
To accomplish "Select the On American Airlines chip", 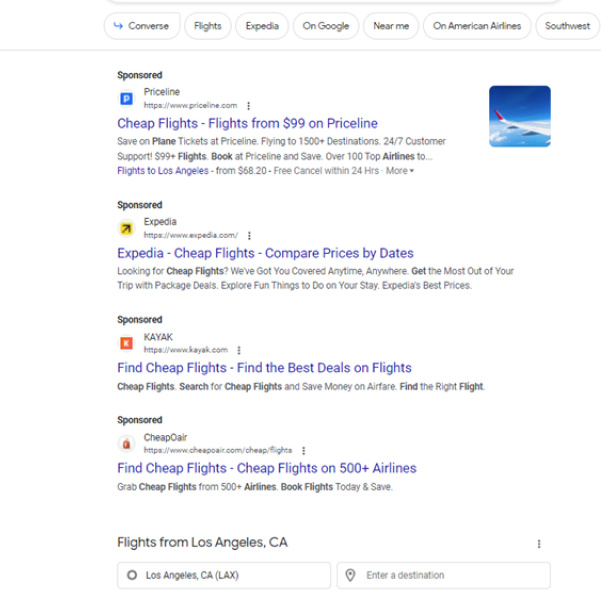I will click(477, 26).
